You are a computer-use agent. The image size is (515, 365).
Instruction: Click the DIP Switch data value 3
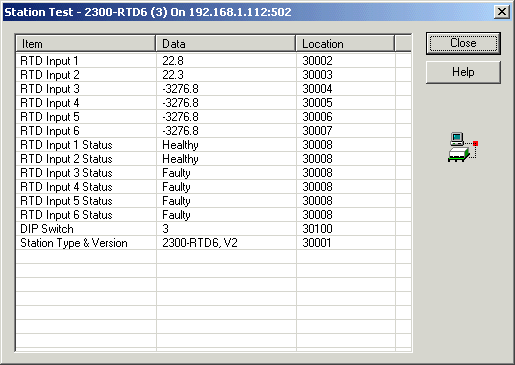pyautogui.click(x=166, y=229)
